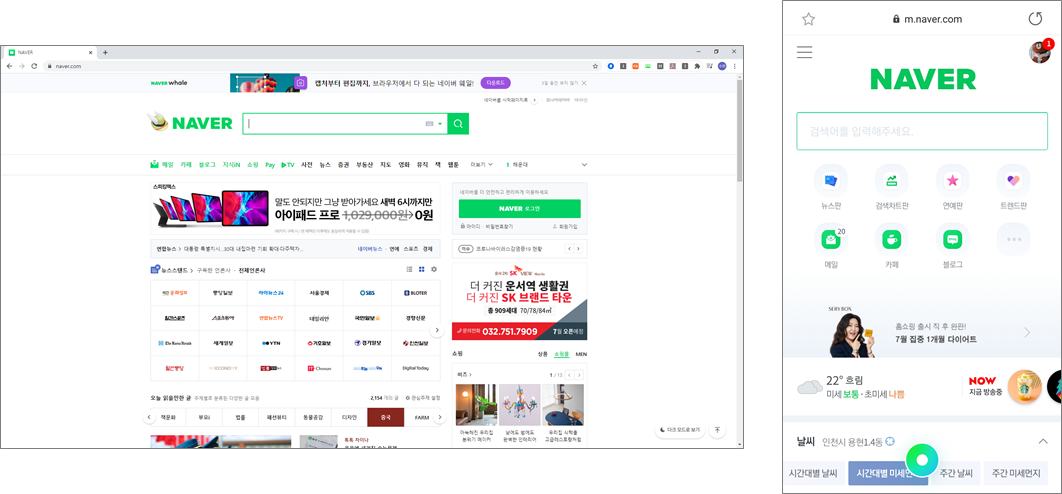Image resolution: width=1062 pixels, height=494 pixels.
Task: Open 뉴스 in the desktop navigation bar
Action: point(325,165)
